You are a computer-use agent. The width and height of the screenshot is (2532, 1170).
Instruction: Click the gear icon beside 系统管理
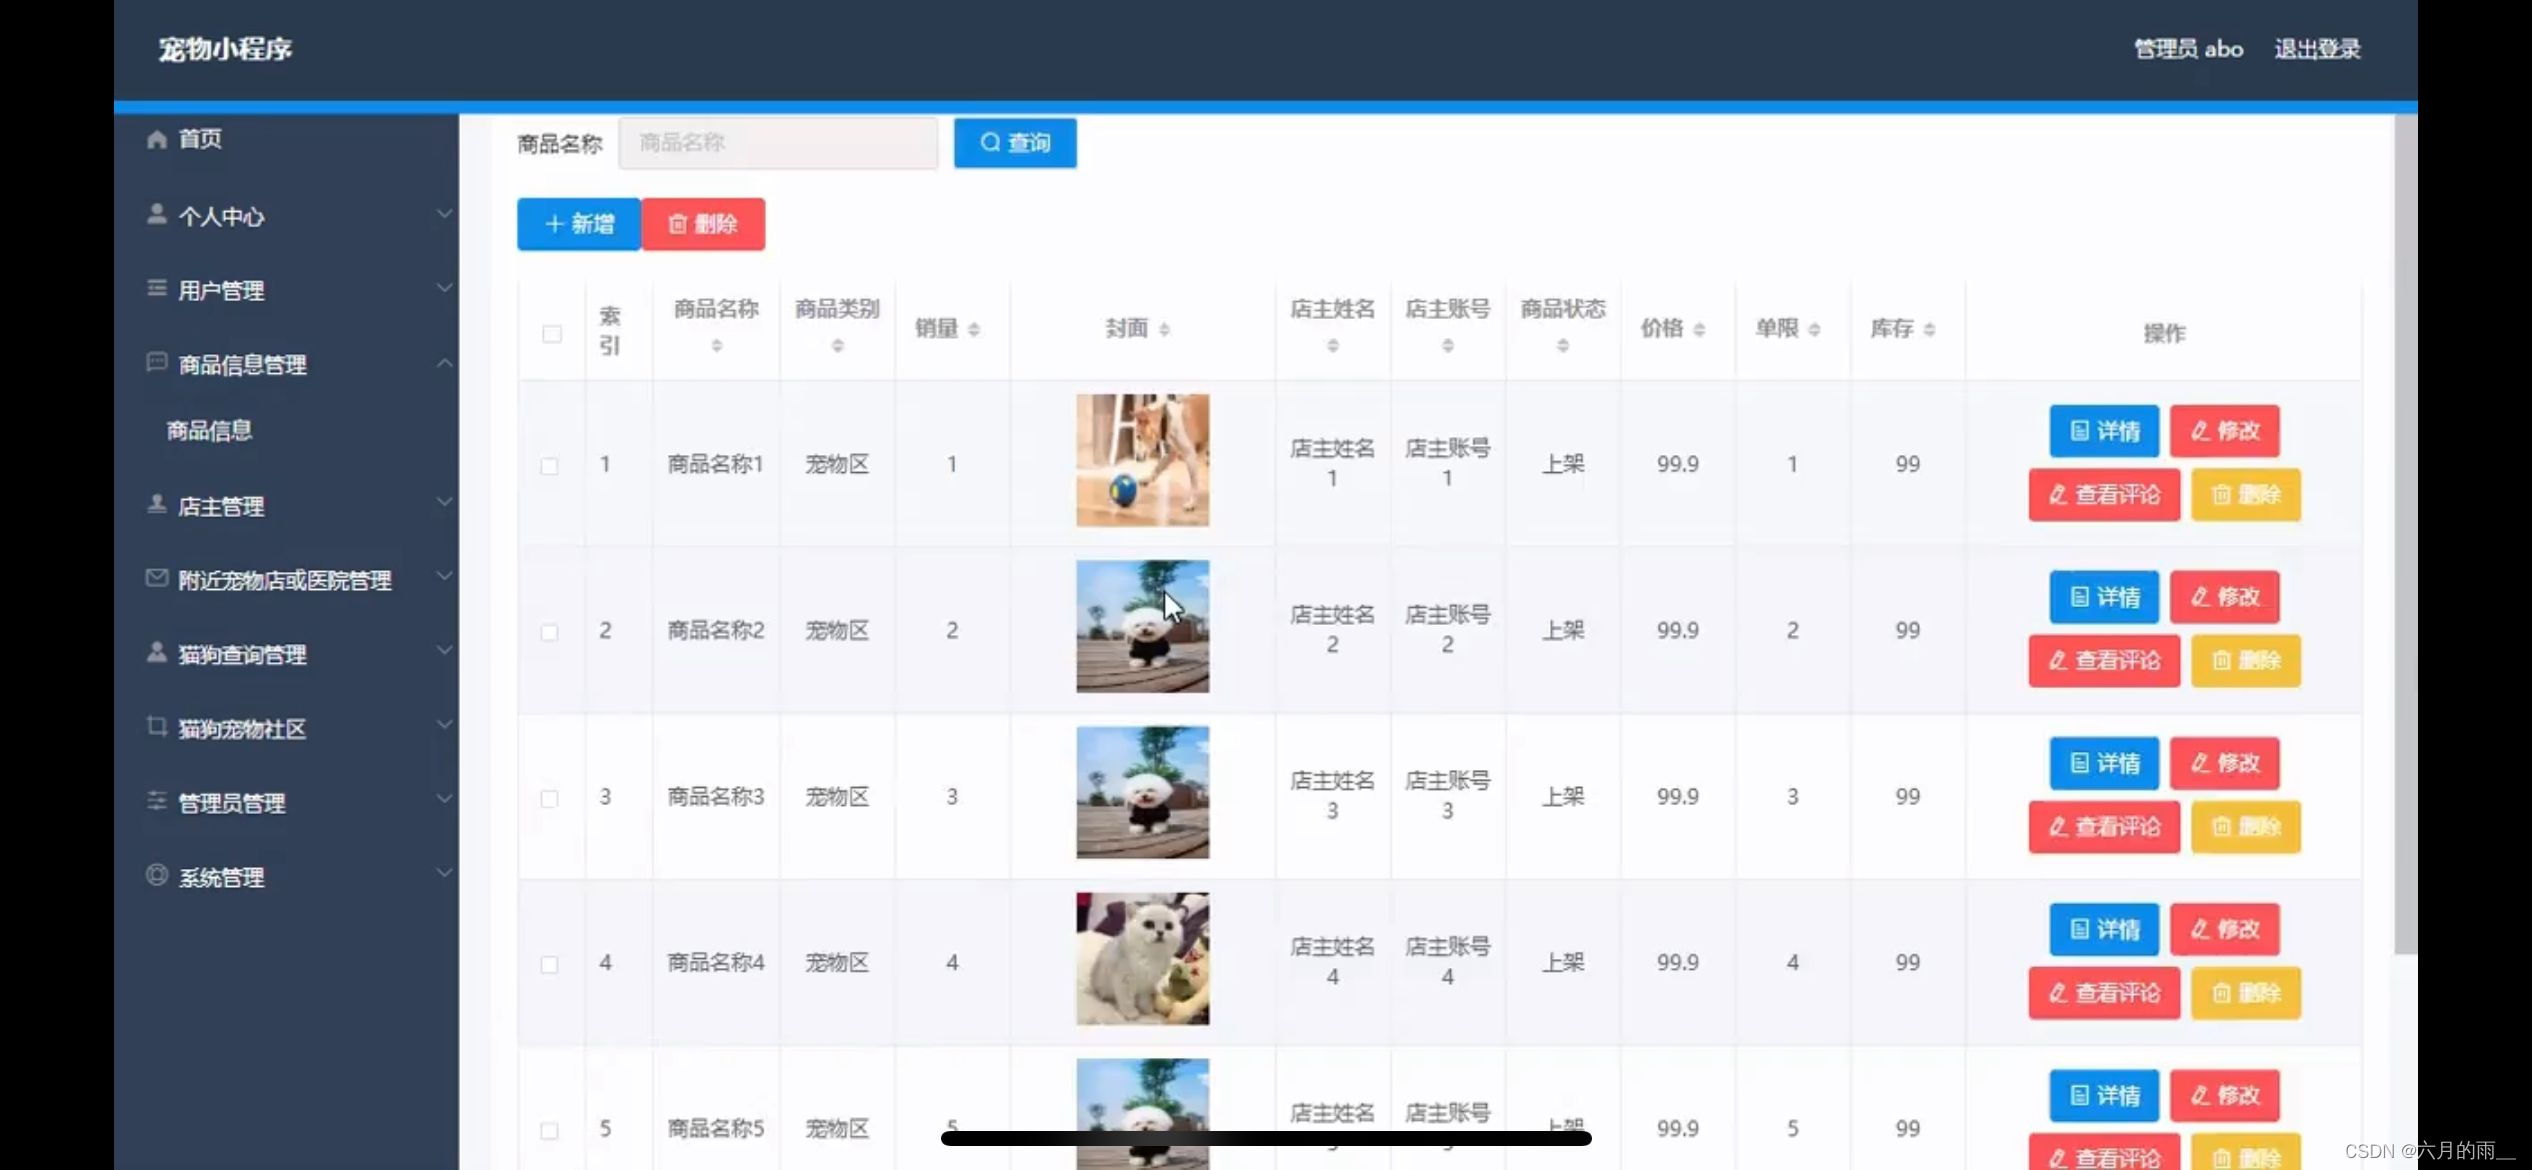pyautogui.click(x=156, y=875)
